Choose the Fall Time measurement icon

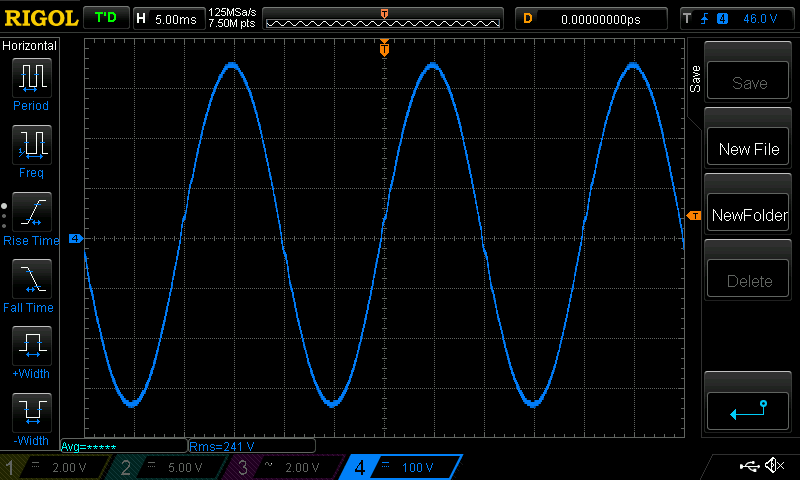31,280
